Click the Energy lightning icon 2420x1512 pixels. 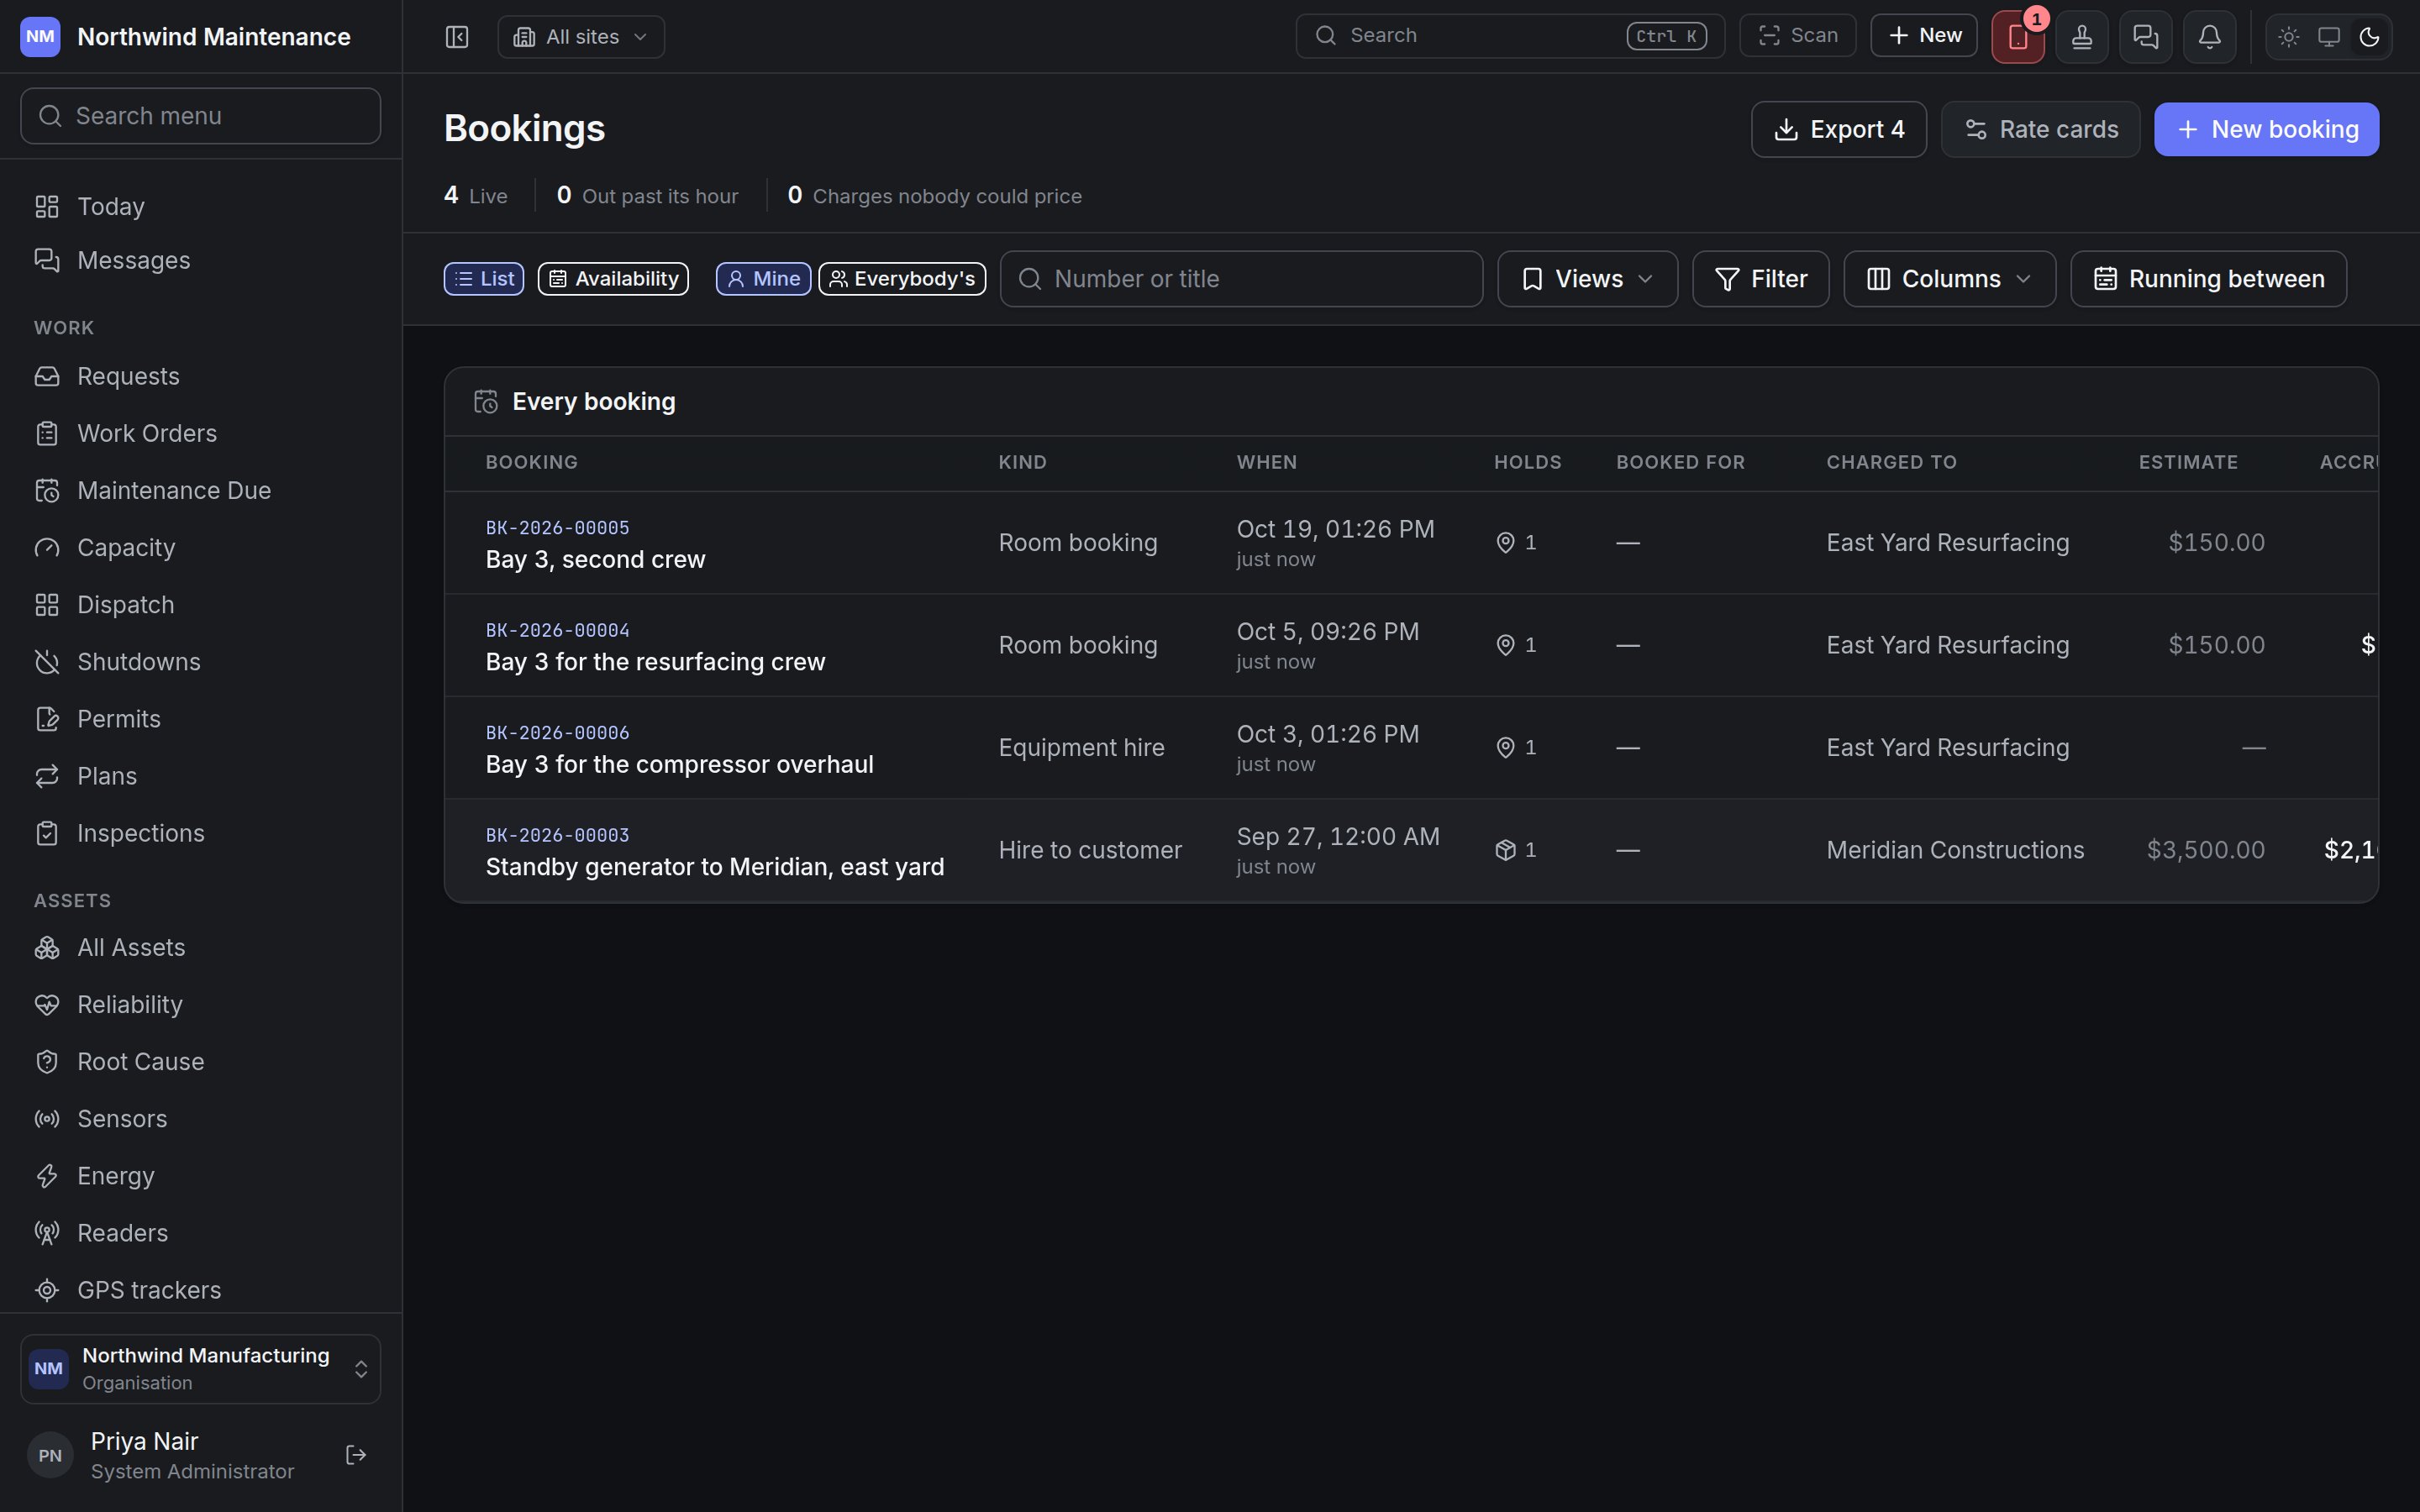[x=47, y=1176]
